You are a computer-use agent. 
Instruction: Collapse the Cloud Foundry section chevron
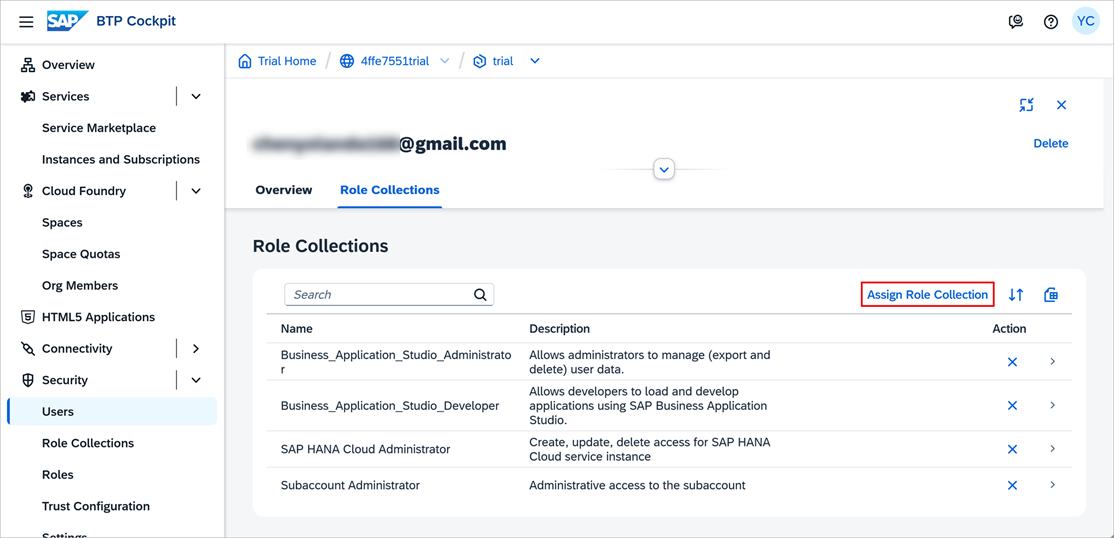[197, 191]
